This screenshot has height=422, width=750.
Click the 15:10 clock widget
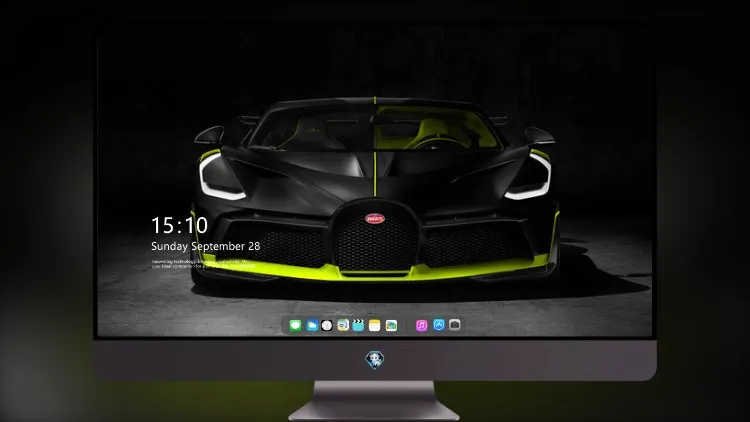[x=179, y=225]
